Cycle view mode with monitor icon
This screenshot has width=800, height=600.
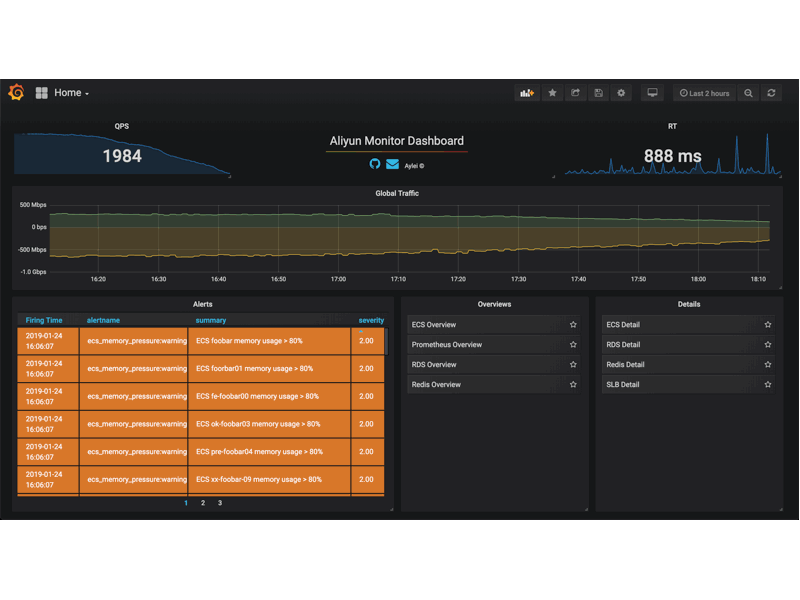coord(652,93)
